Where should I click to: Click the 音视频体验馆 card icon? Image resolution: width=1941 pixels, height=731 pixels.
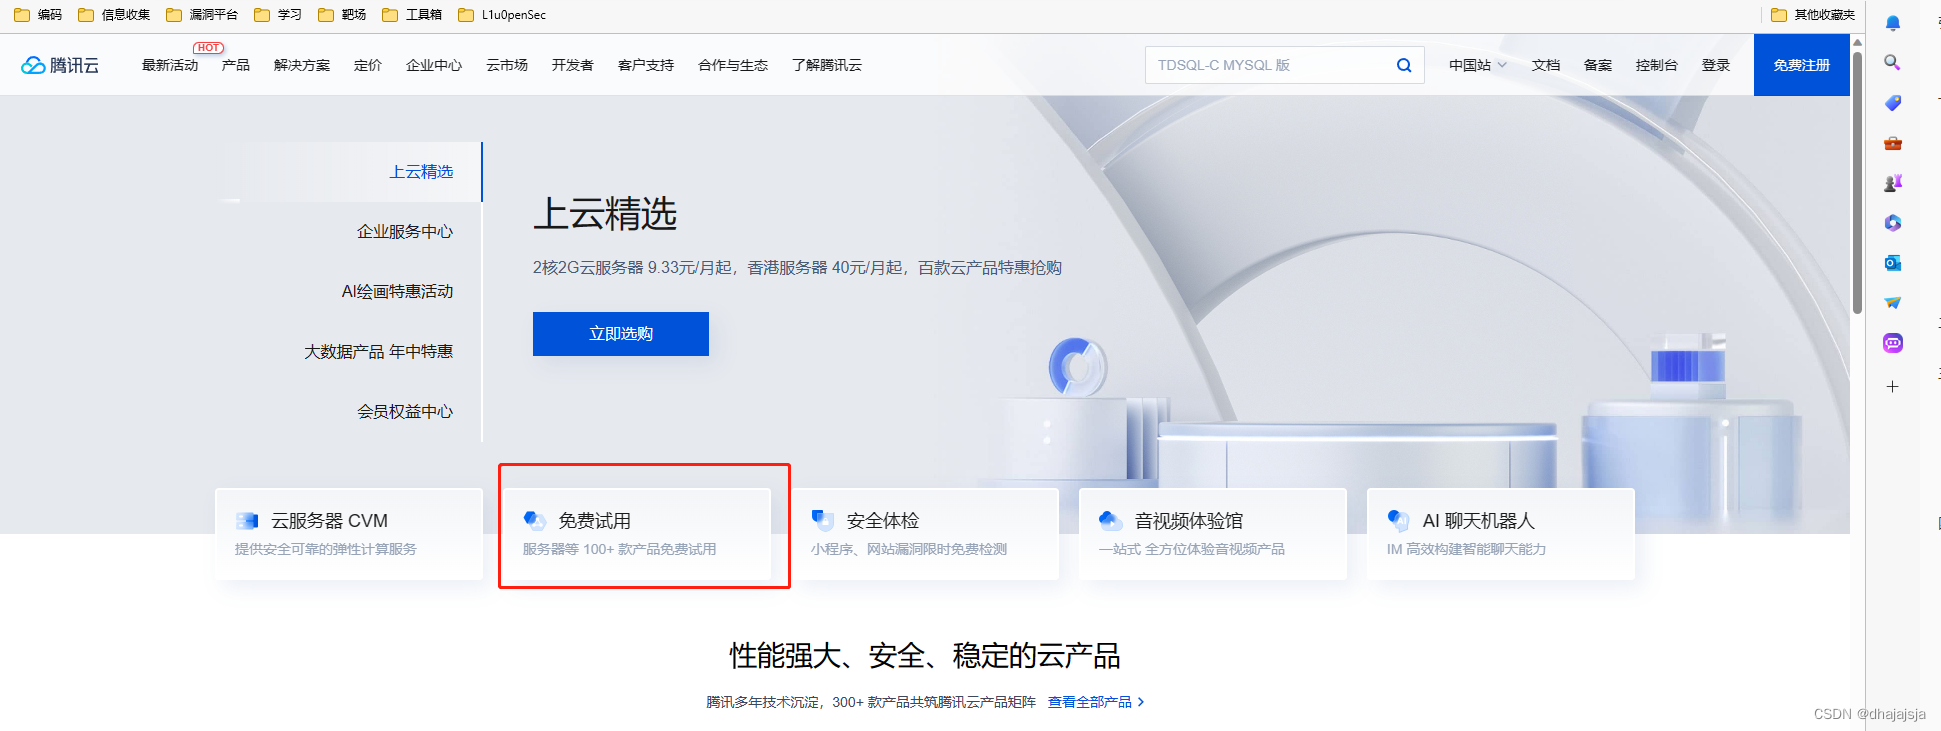[x=1110, y=520]
